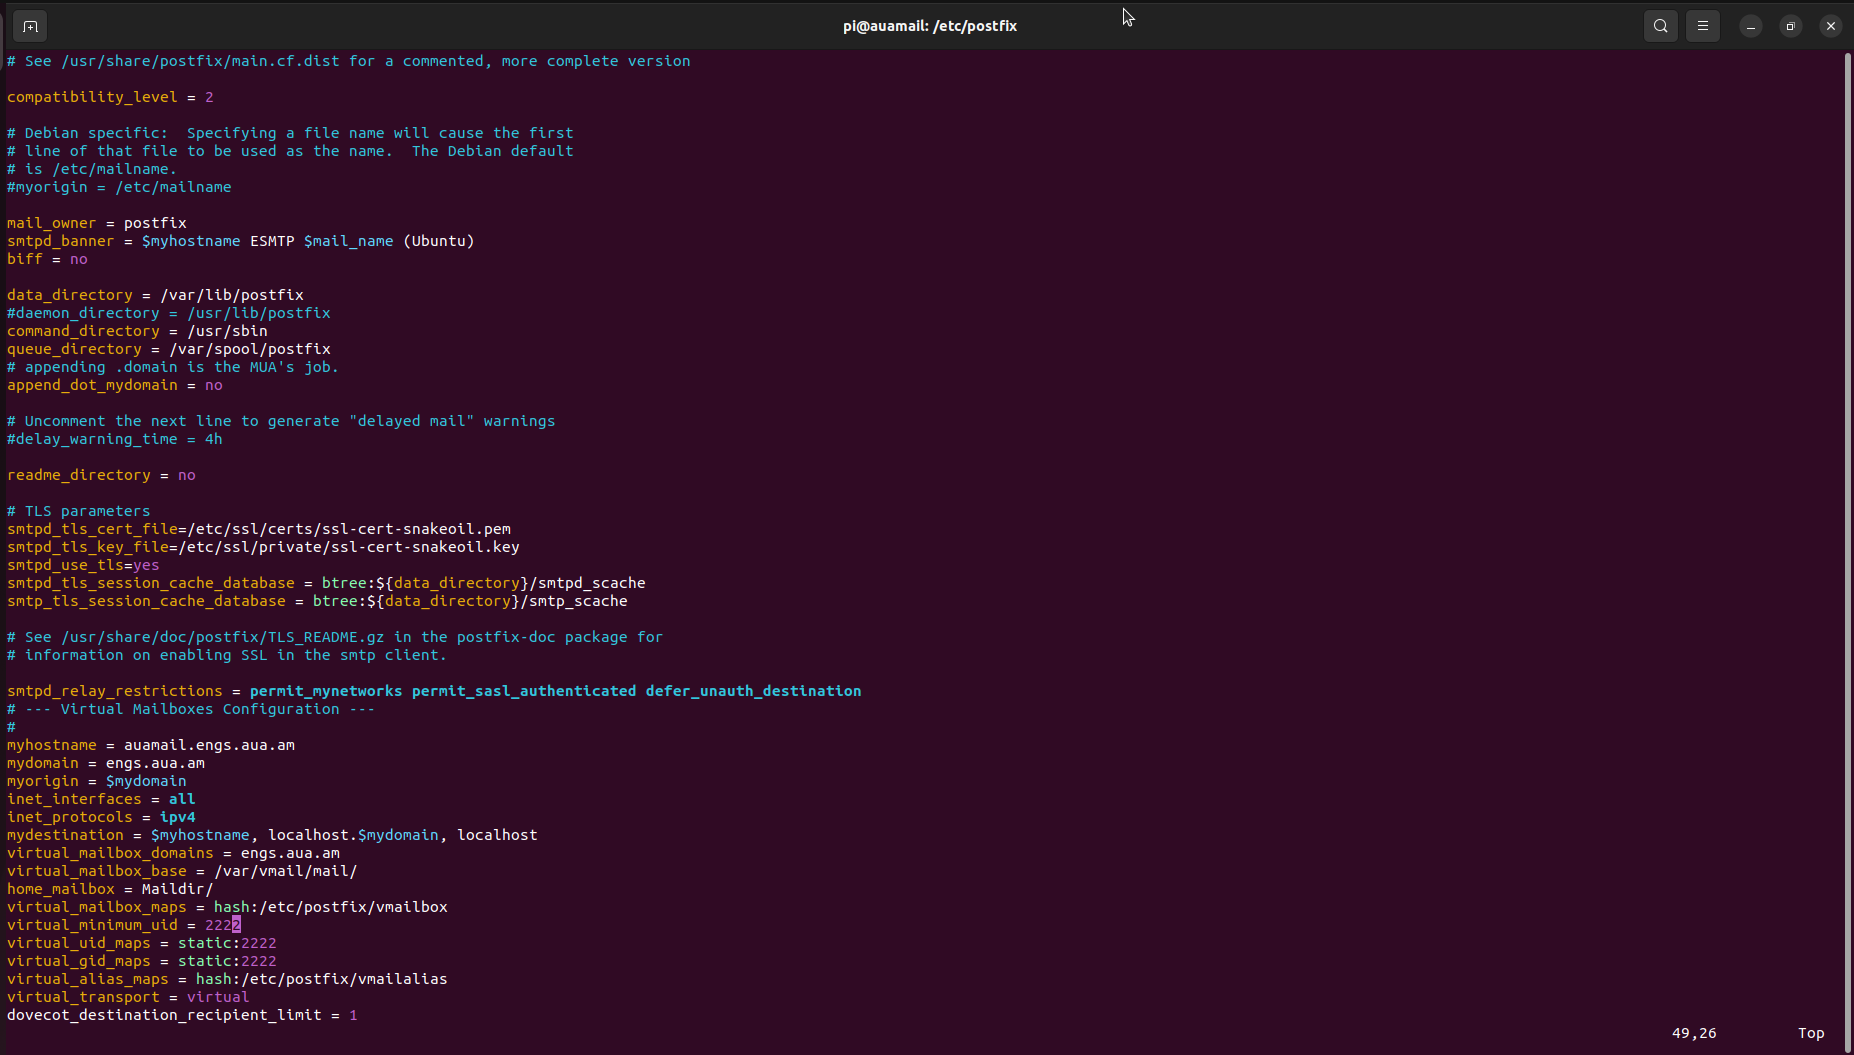Click the compatibility_level parameter
Viewport: 1854px width, 1055px height.
pyautogui.click(x=92, y=97)
